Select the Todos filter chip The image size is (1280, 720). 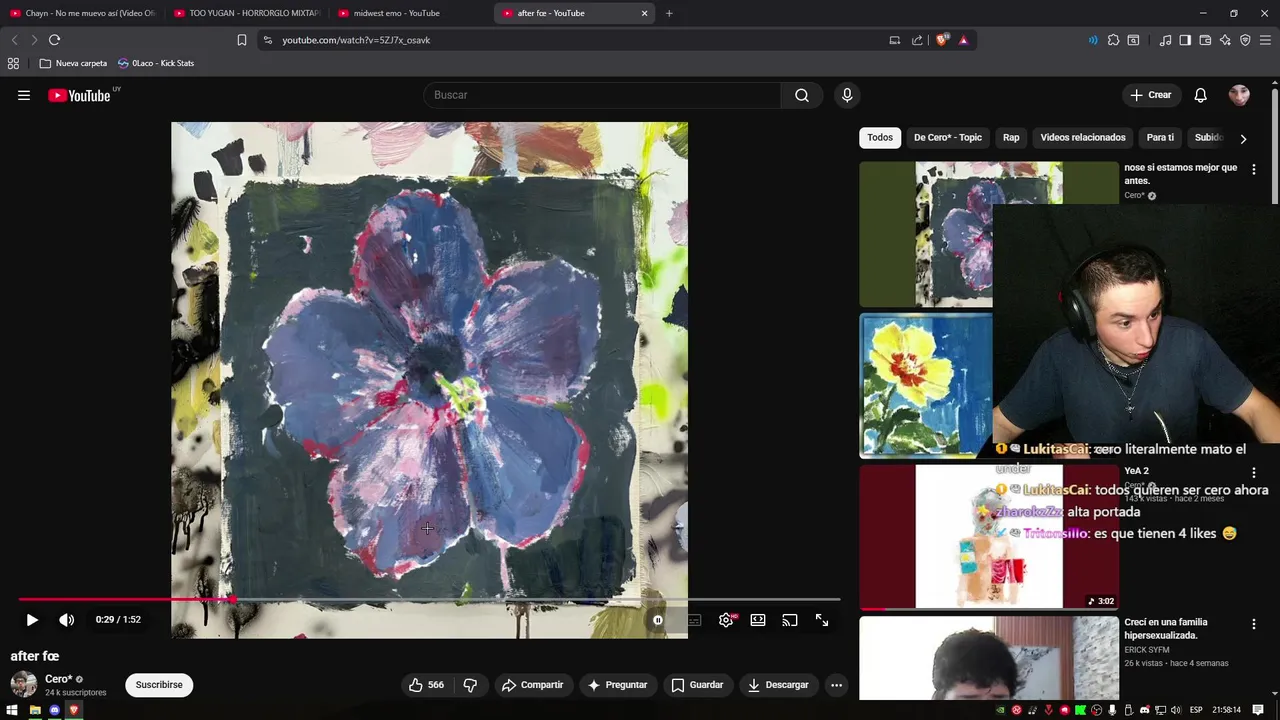[880, 137]
